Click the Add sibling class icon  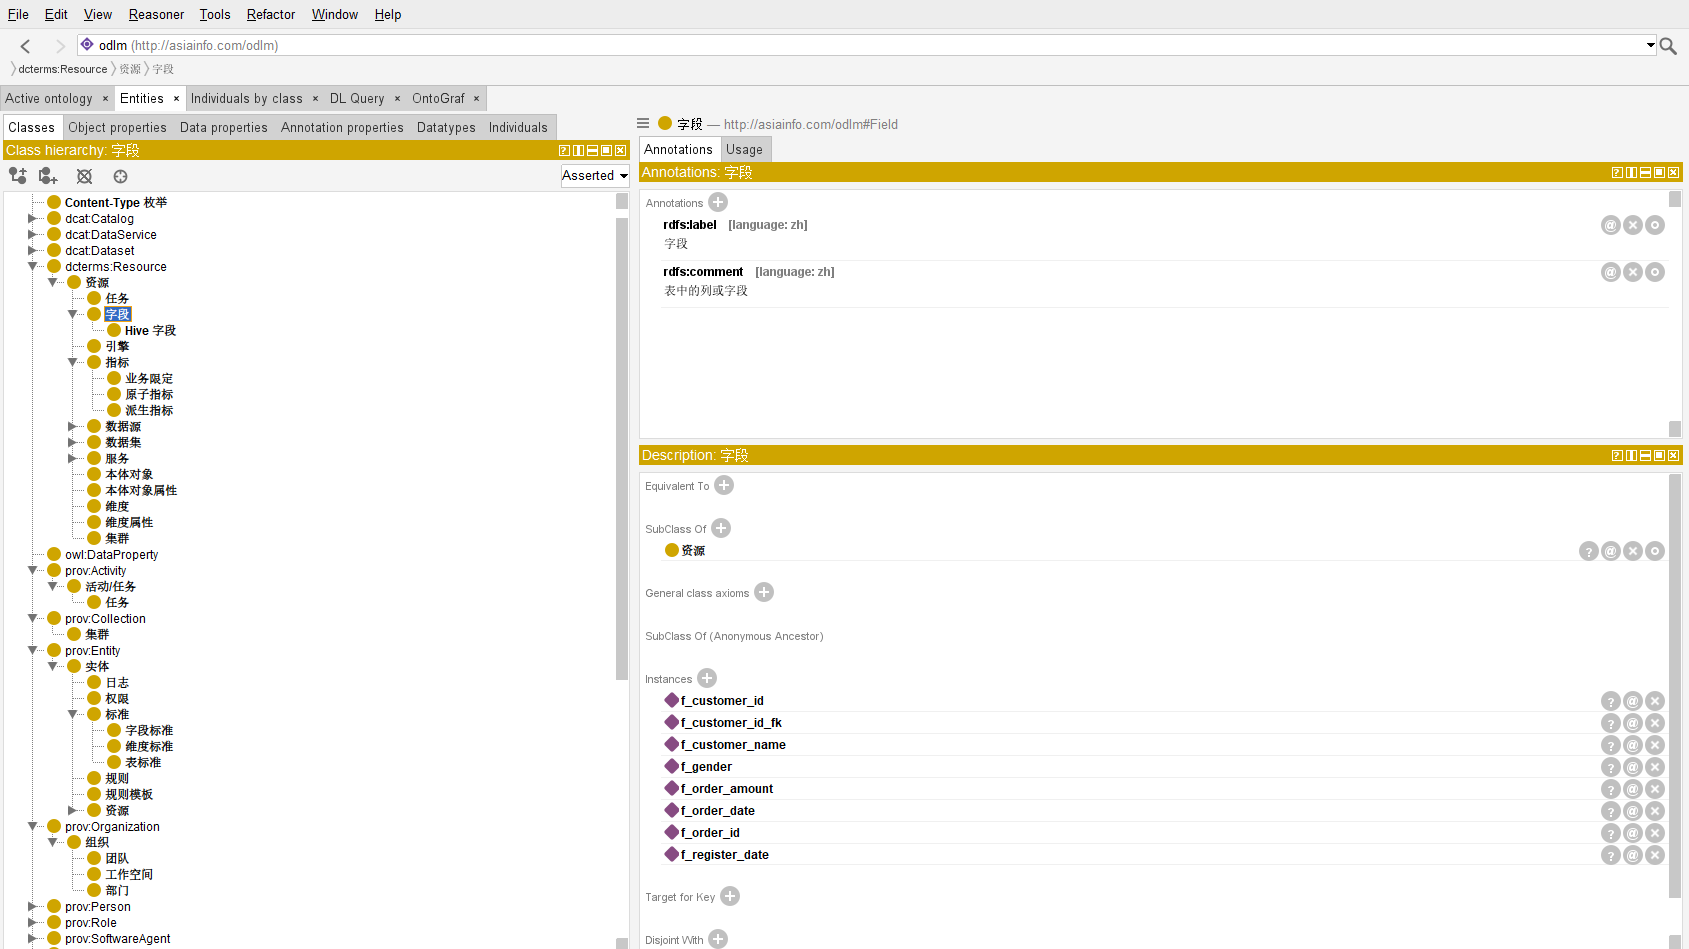pyautogui.click(x=48, y=176)
